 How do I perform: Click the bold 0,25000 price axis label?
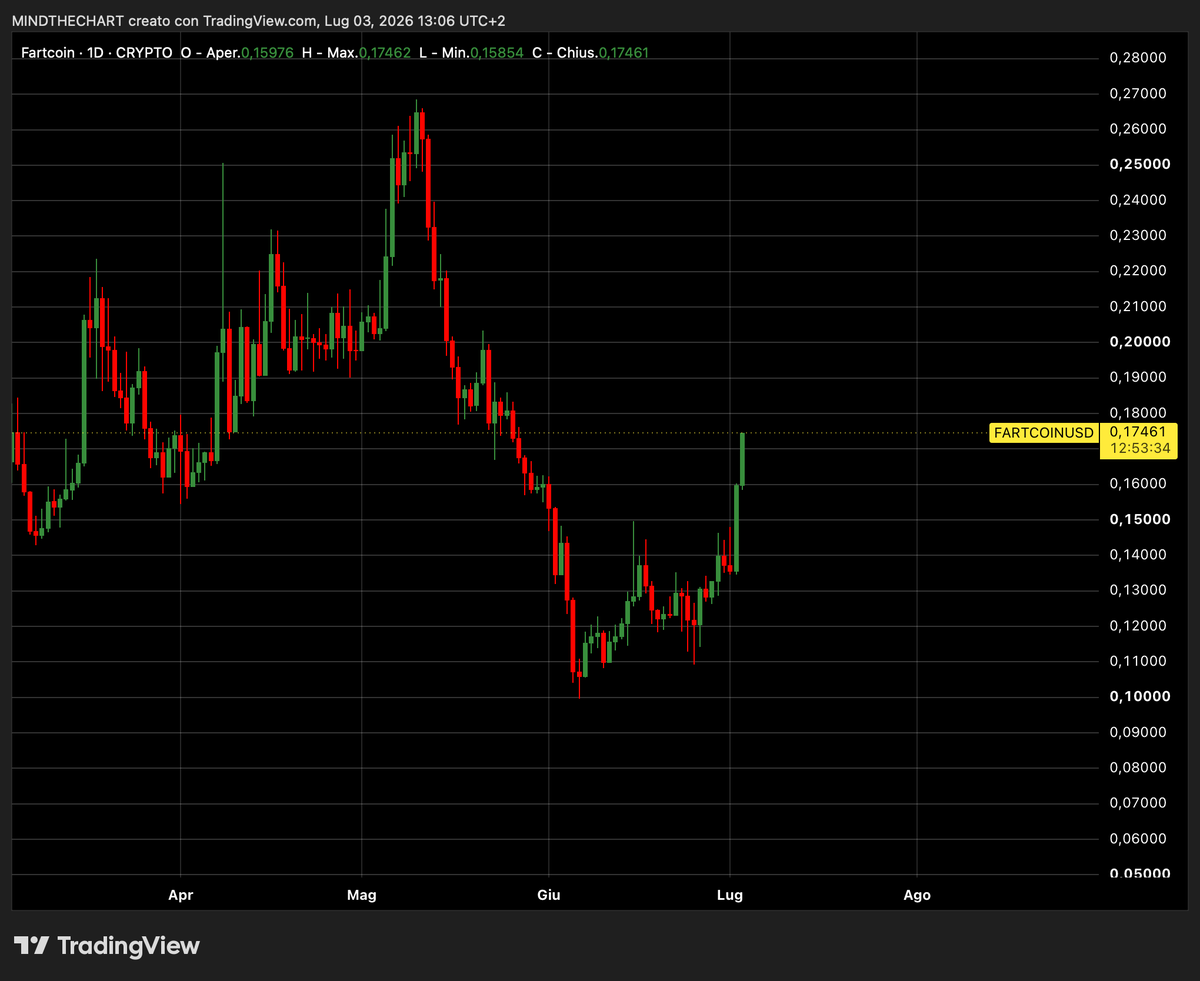[1138, 164]
